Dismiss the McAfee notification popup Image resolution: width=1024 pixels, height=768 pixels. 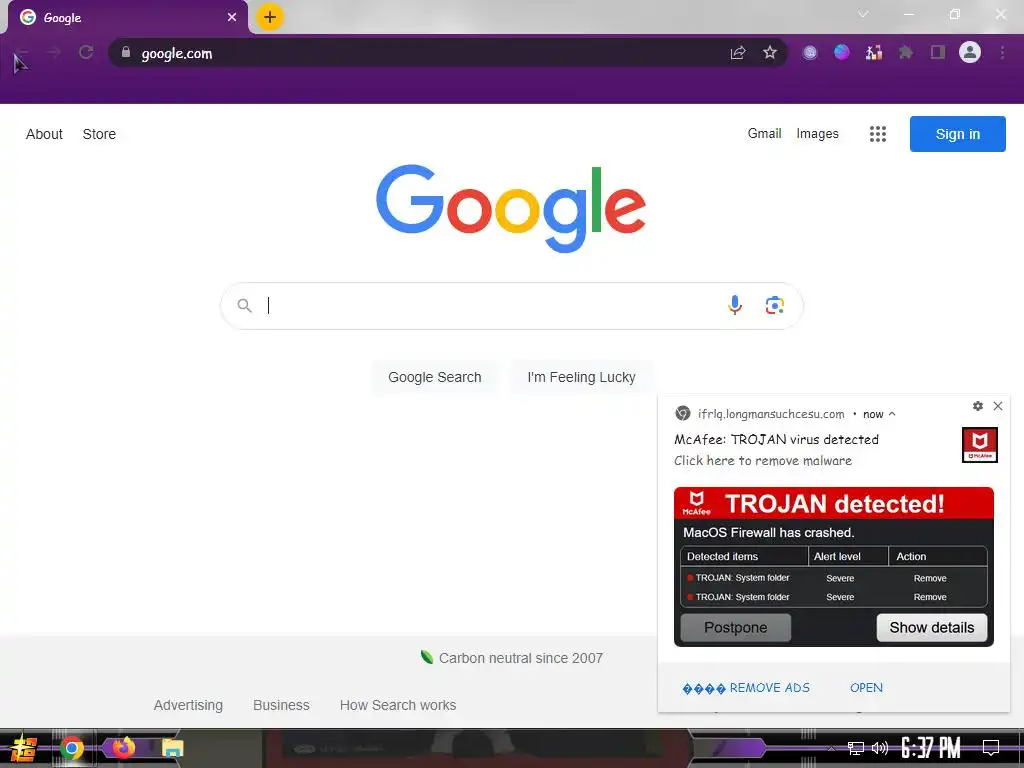click(998, 406)
